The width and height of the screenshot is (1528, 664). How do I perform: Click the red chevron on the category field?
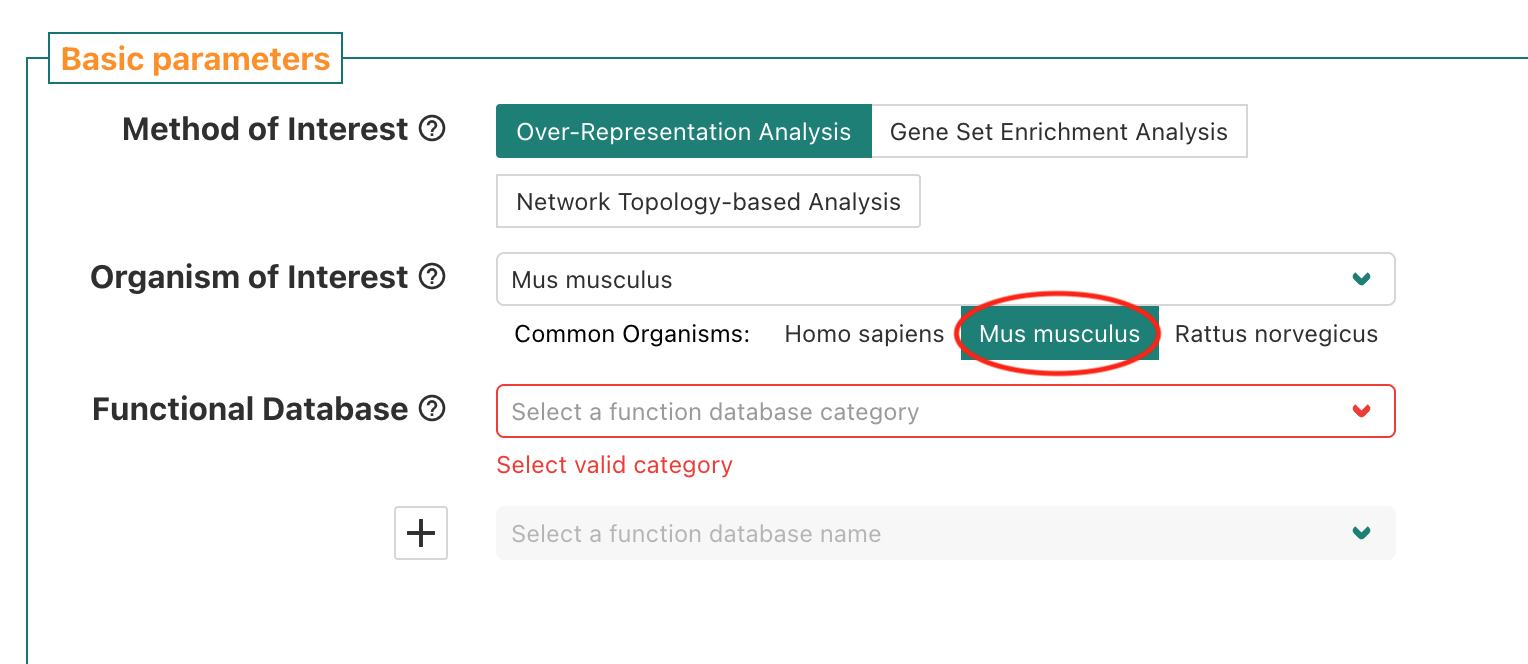tap(1362, 411)
